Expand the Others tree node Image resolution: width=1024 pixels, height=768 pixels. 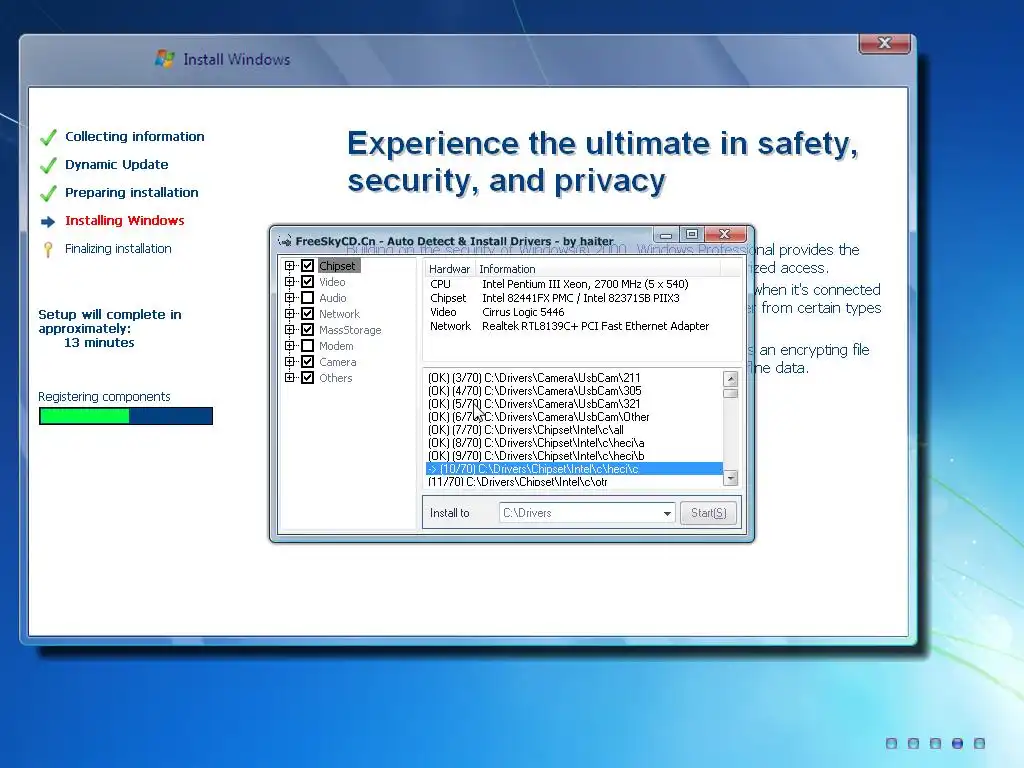click(x=289, y=378)
